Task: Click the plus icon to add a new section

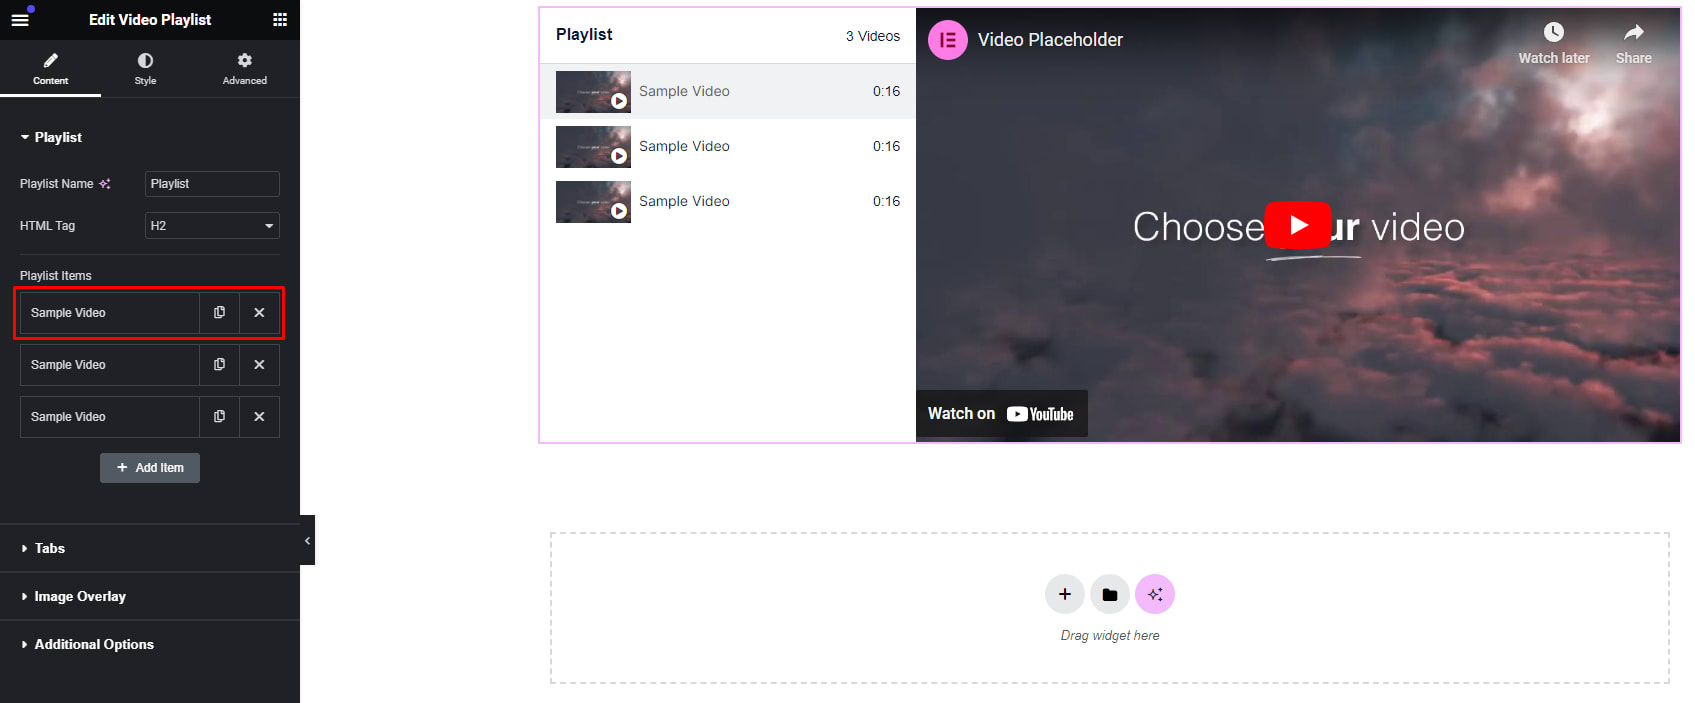Action: [1065, 594]
